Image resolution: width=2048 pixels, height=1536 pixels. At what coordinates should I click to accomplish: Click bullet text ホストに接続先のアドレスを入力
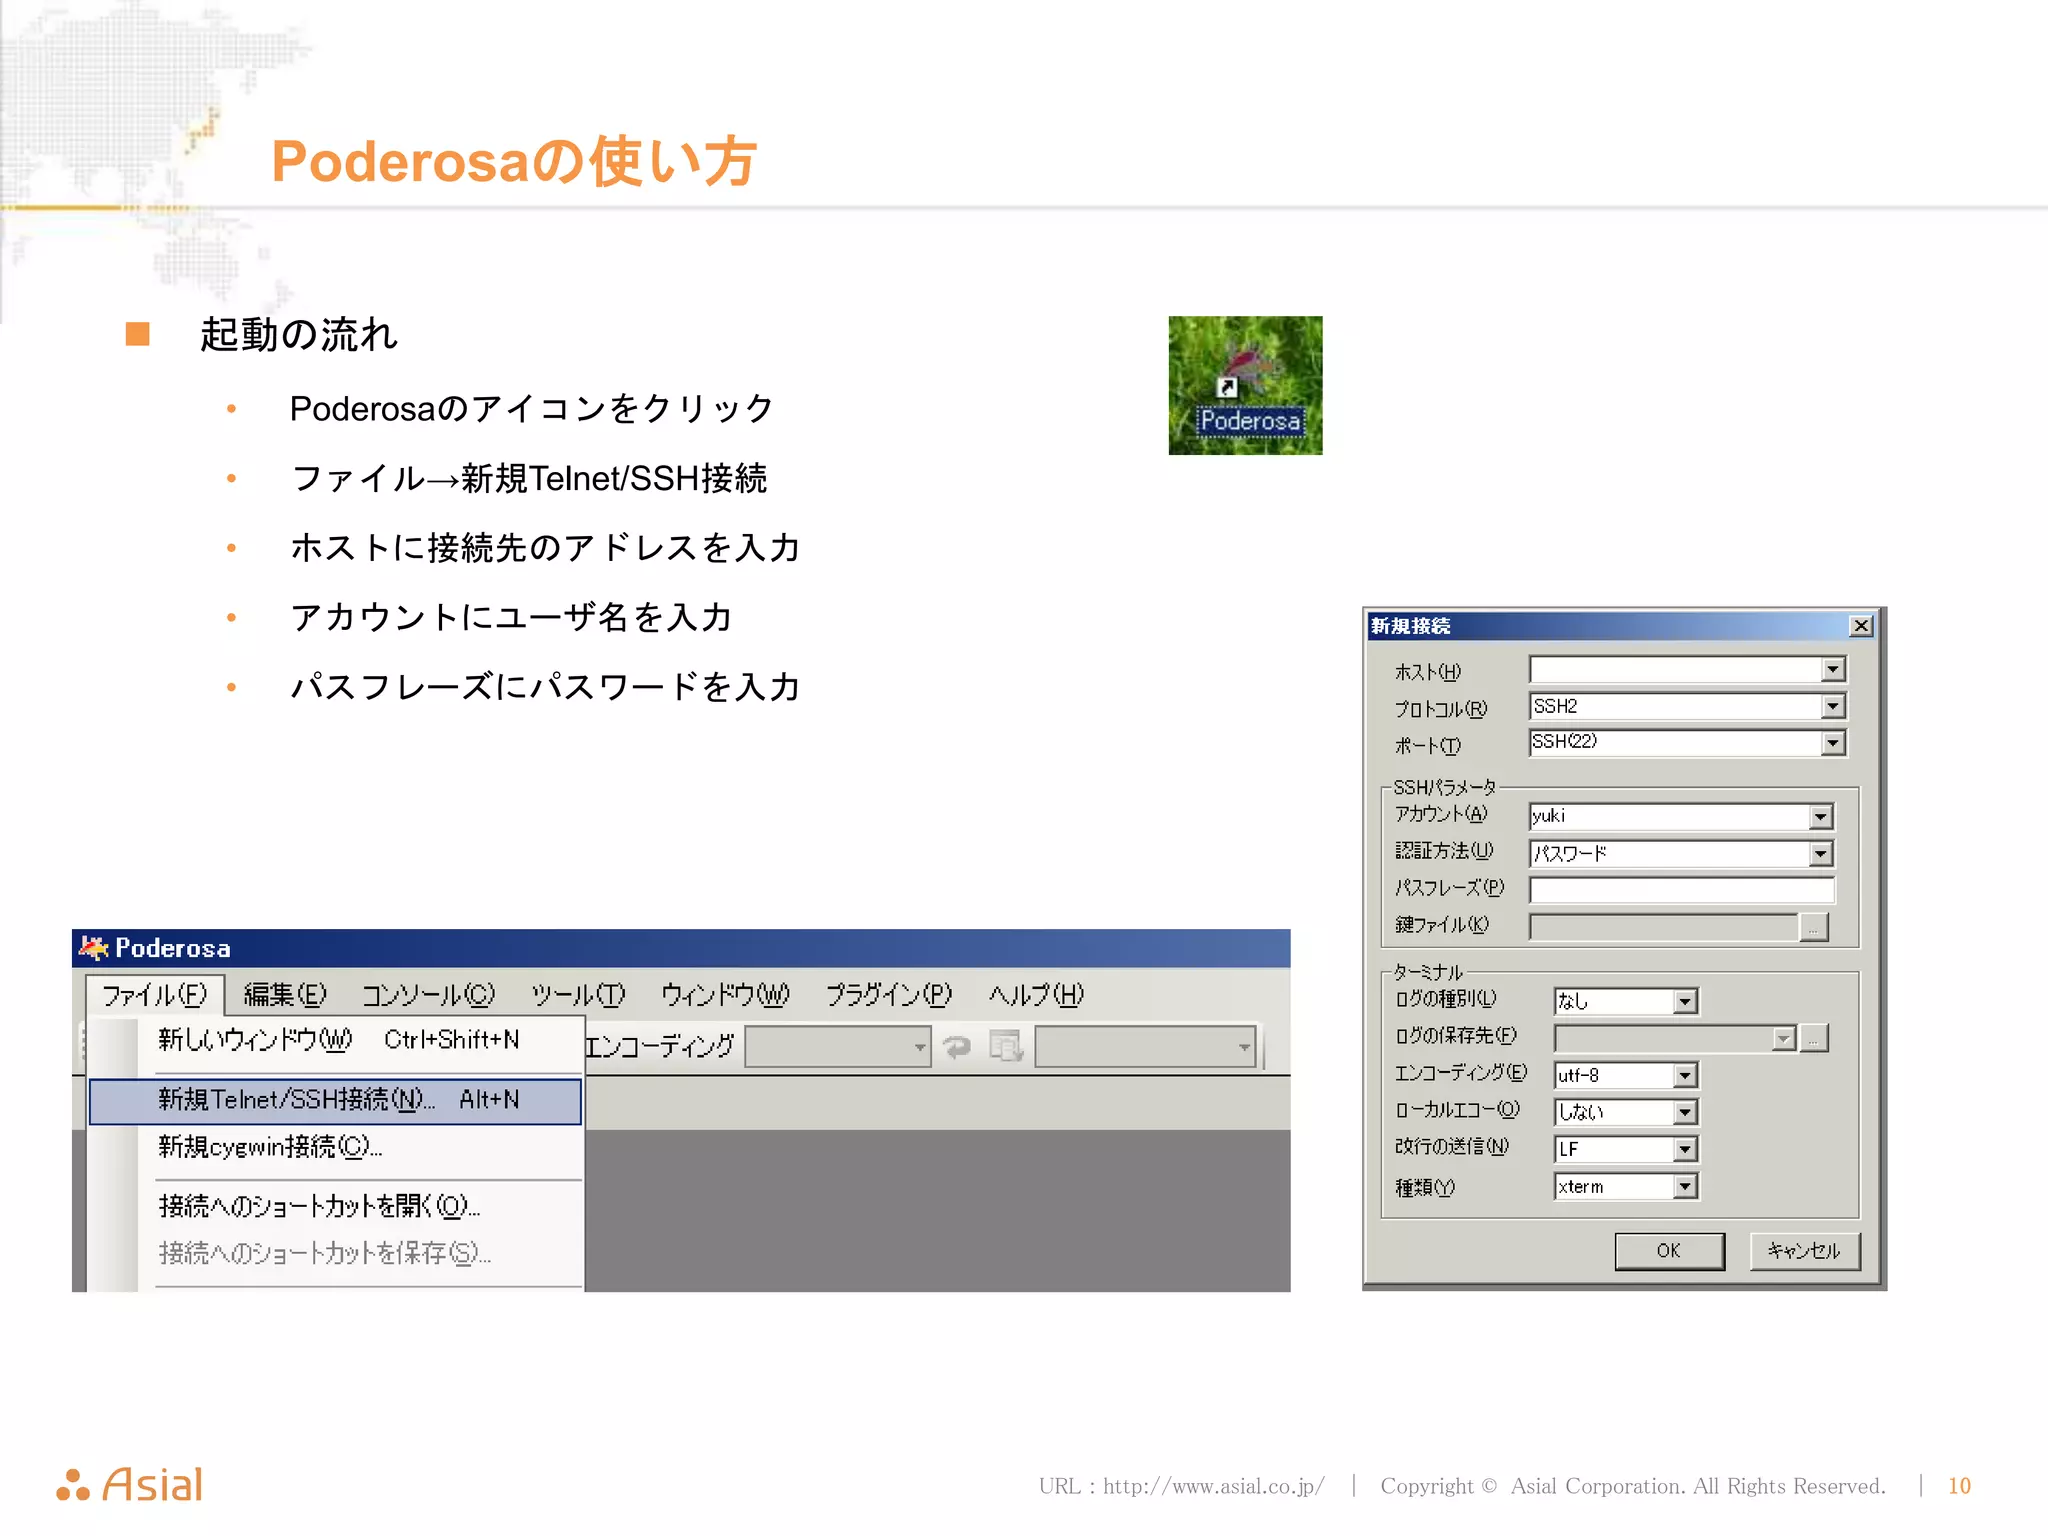pos(545,547)
